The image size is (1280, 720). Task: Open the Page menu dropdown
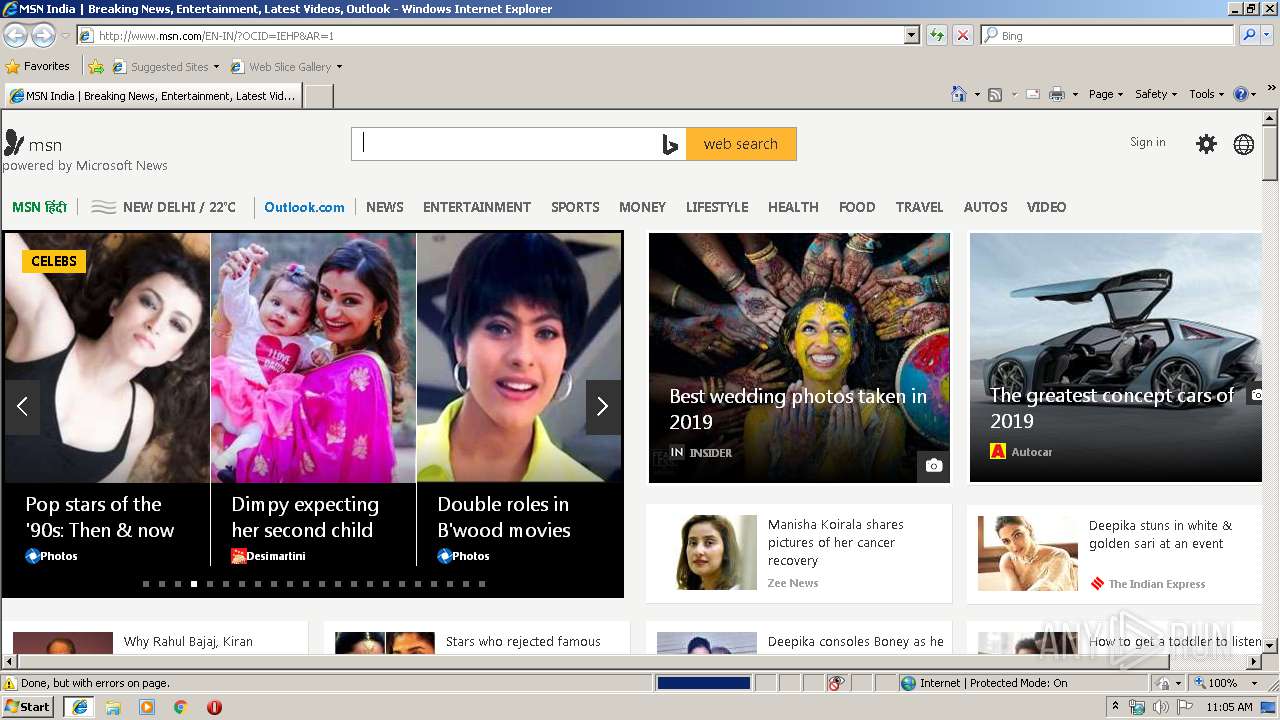point(1105,94)
